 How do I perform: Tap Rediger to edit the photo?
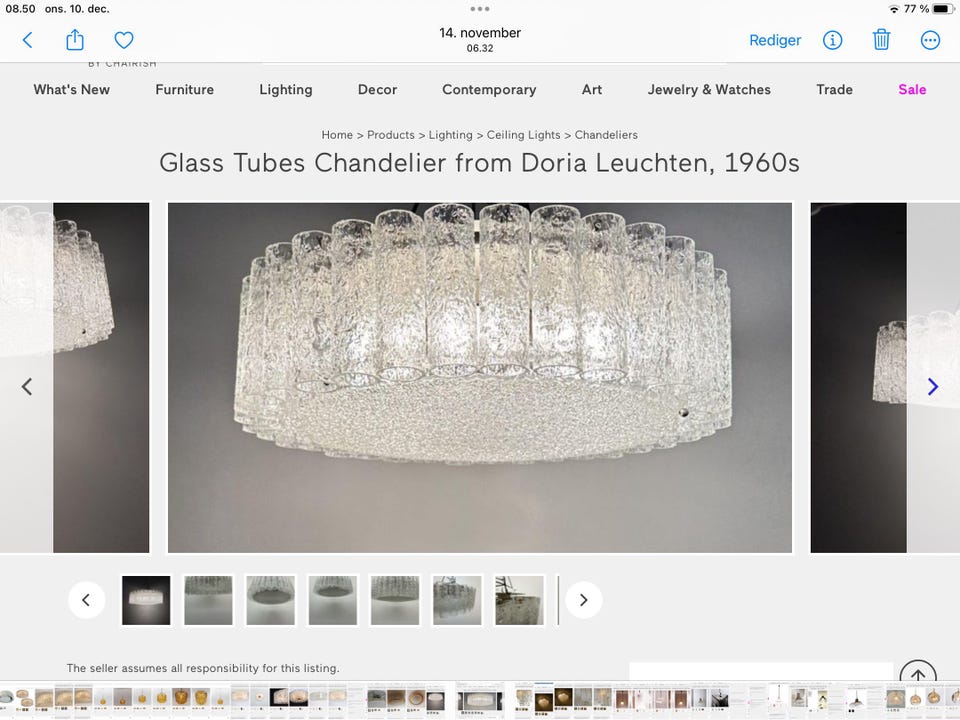775,40
